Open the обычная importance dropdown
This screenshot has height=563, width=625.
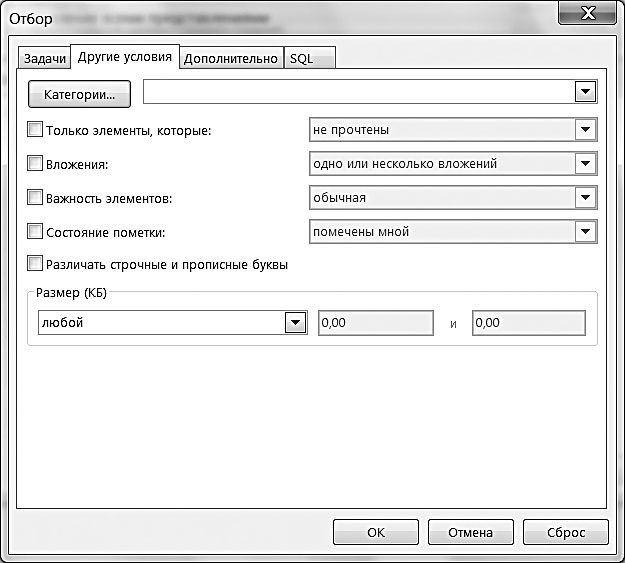[x=585, y=197]
